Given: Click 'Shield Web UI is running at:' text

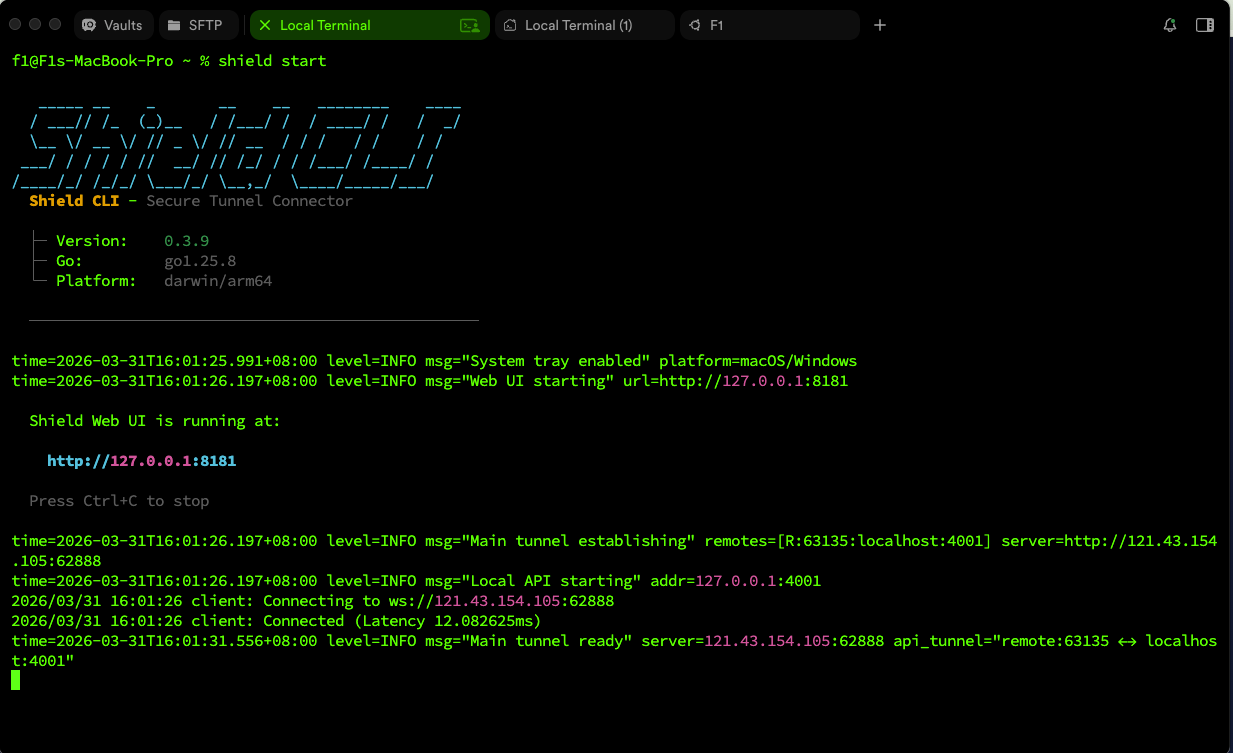Looking at the screenshot, I should coord(155,421).
